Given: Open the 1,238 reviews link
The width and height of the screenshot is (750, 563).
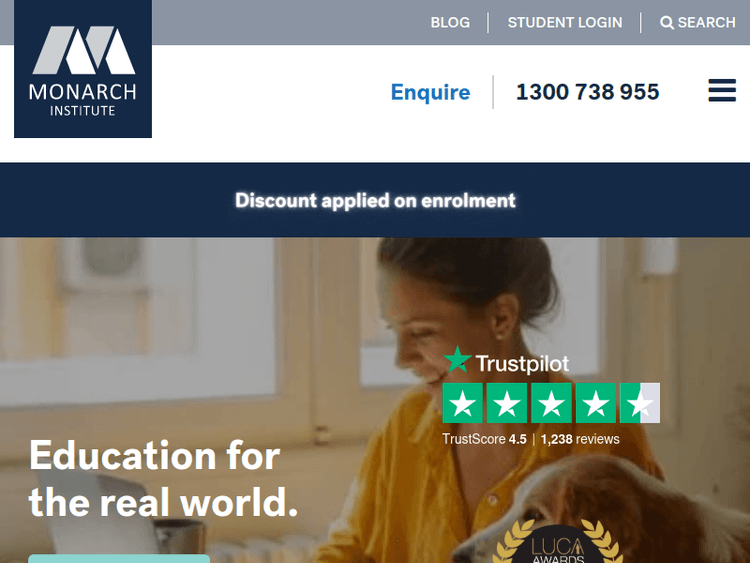Looking at the screenshot, I should [580, 439].
